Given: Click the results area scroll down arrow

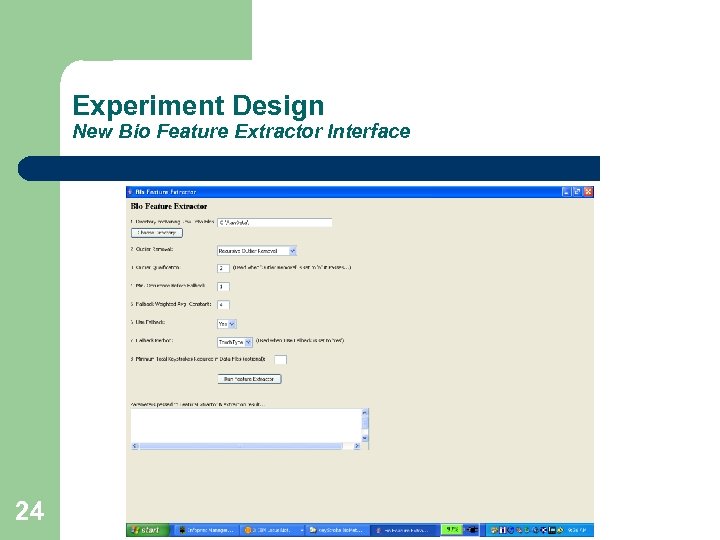Looking at the screenshot, I should pos(365,439).
